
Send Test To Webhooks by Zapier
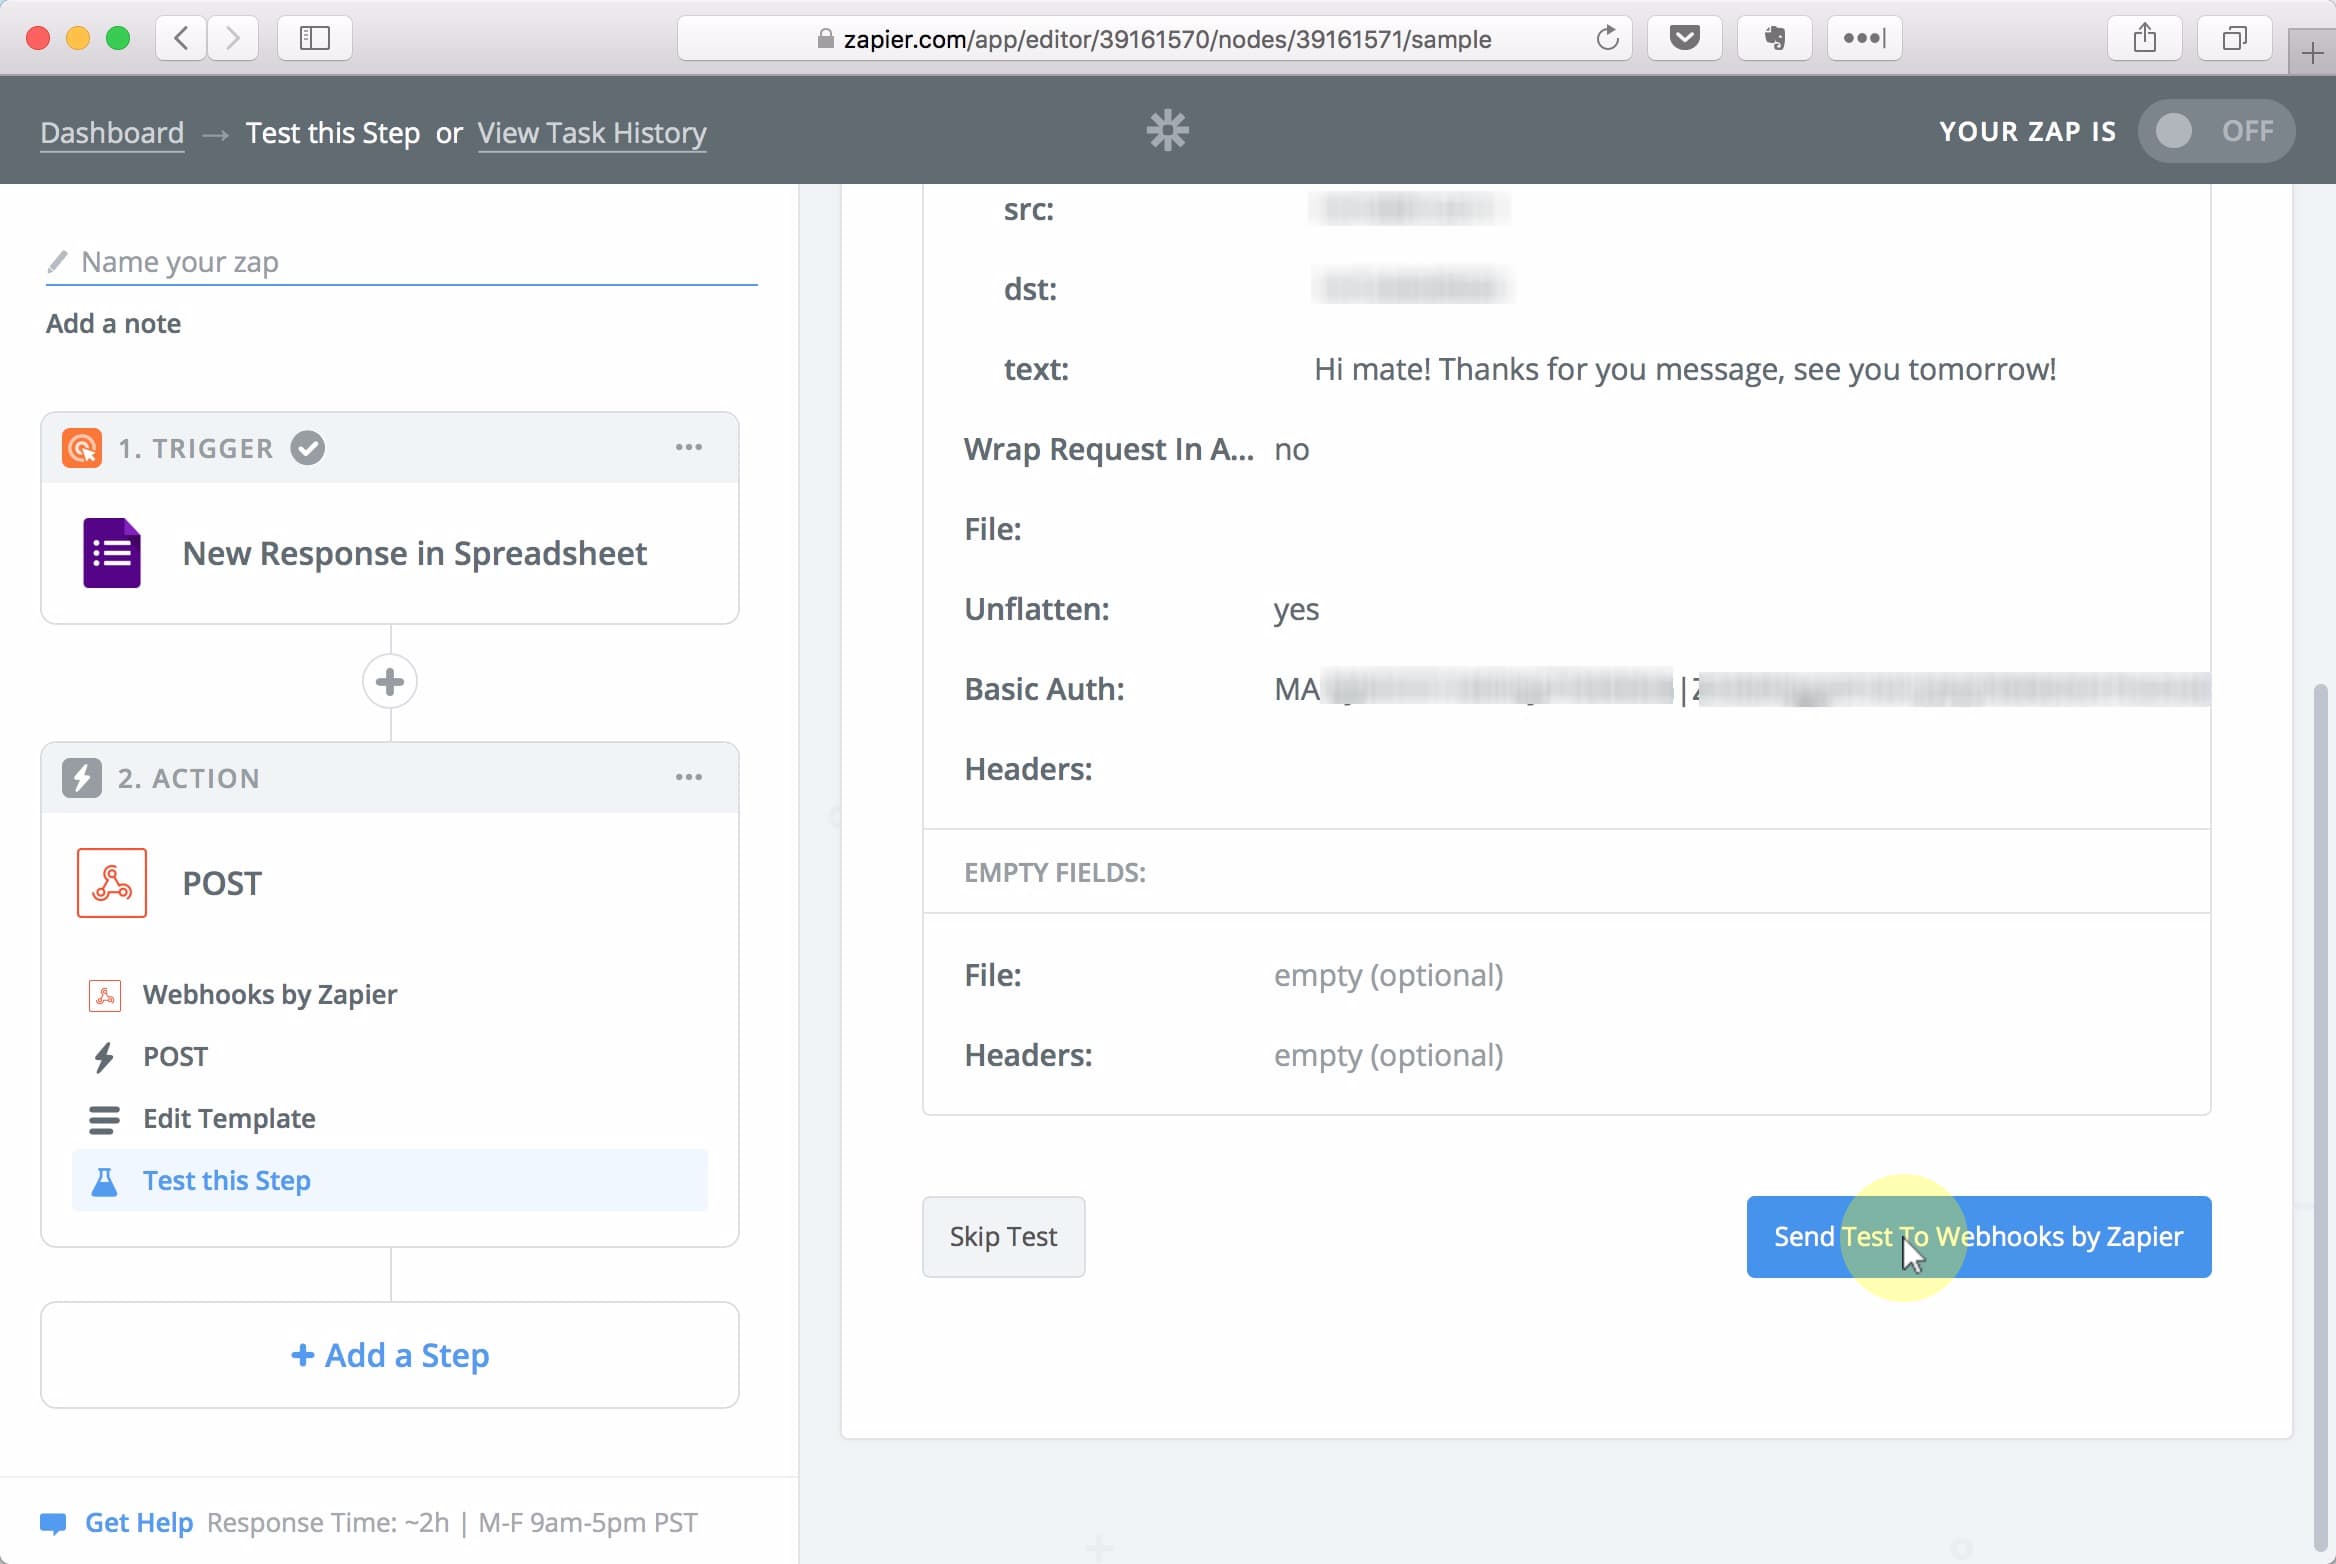pyautogui.click(x=1978, y=1236)
